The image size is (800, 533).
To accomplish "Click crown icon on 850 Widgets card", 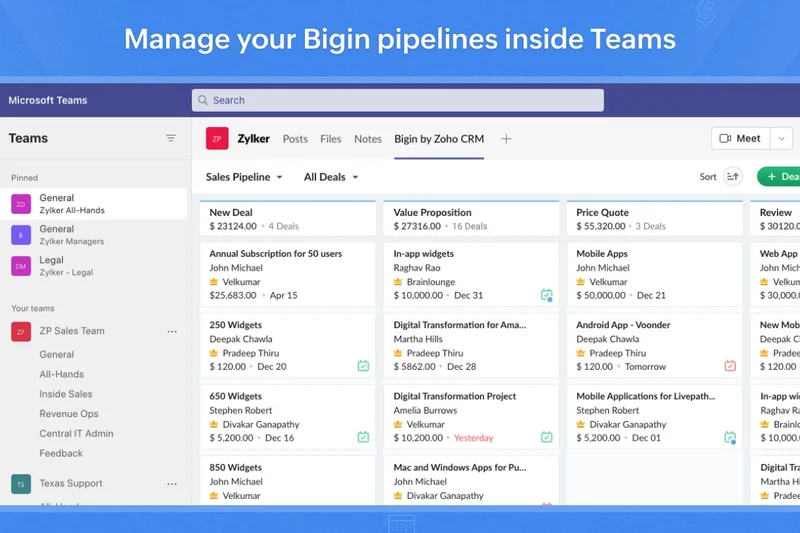I will [x=214, y=495].
